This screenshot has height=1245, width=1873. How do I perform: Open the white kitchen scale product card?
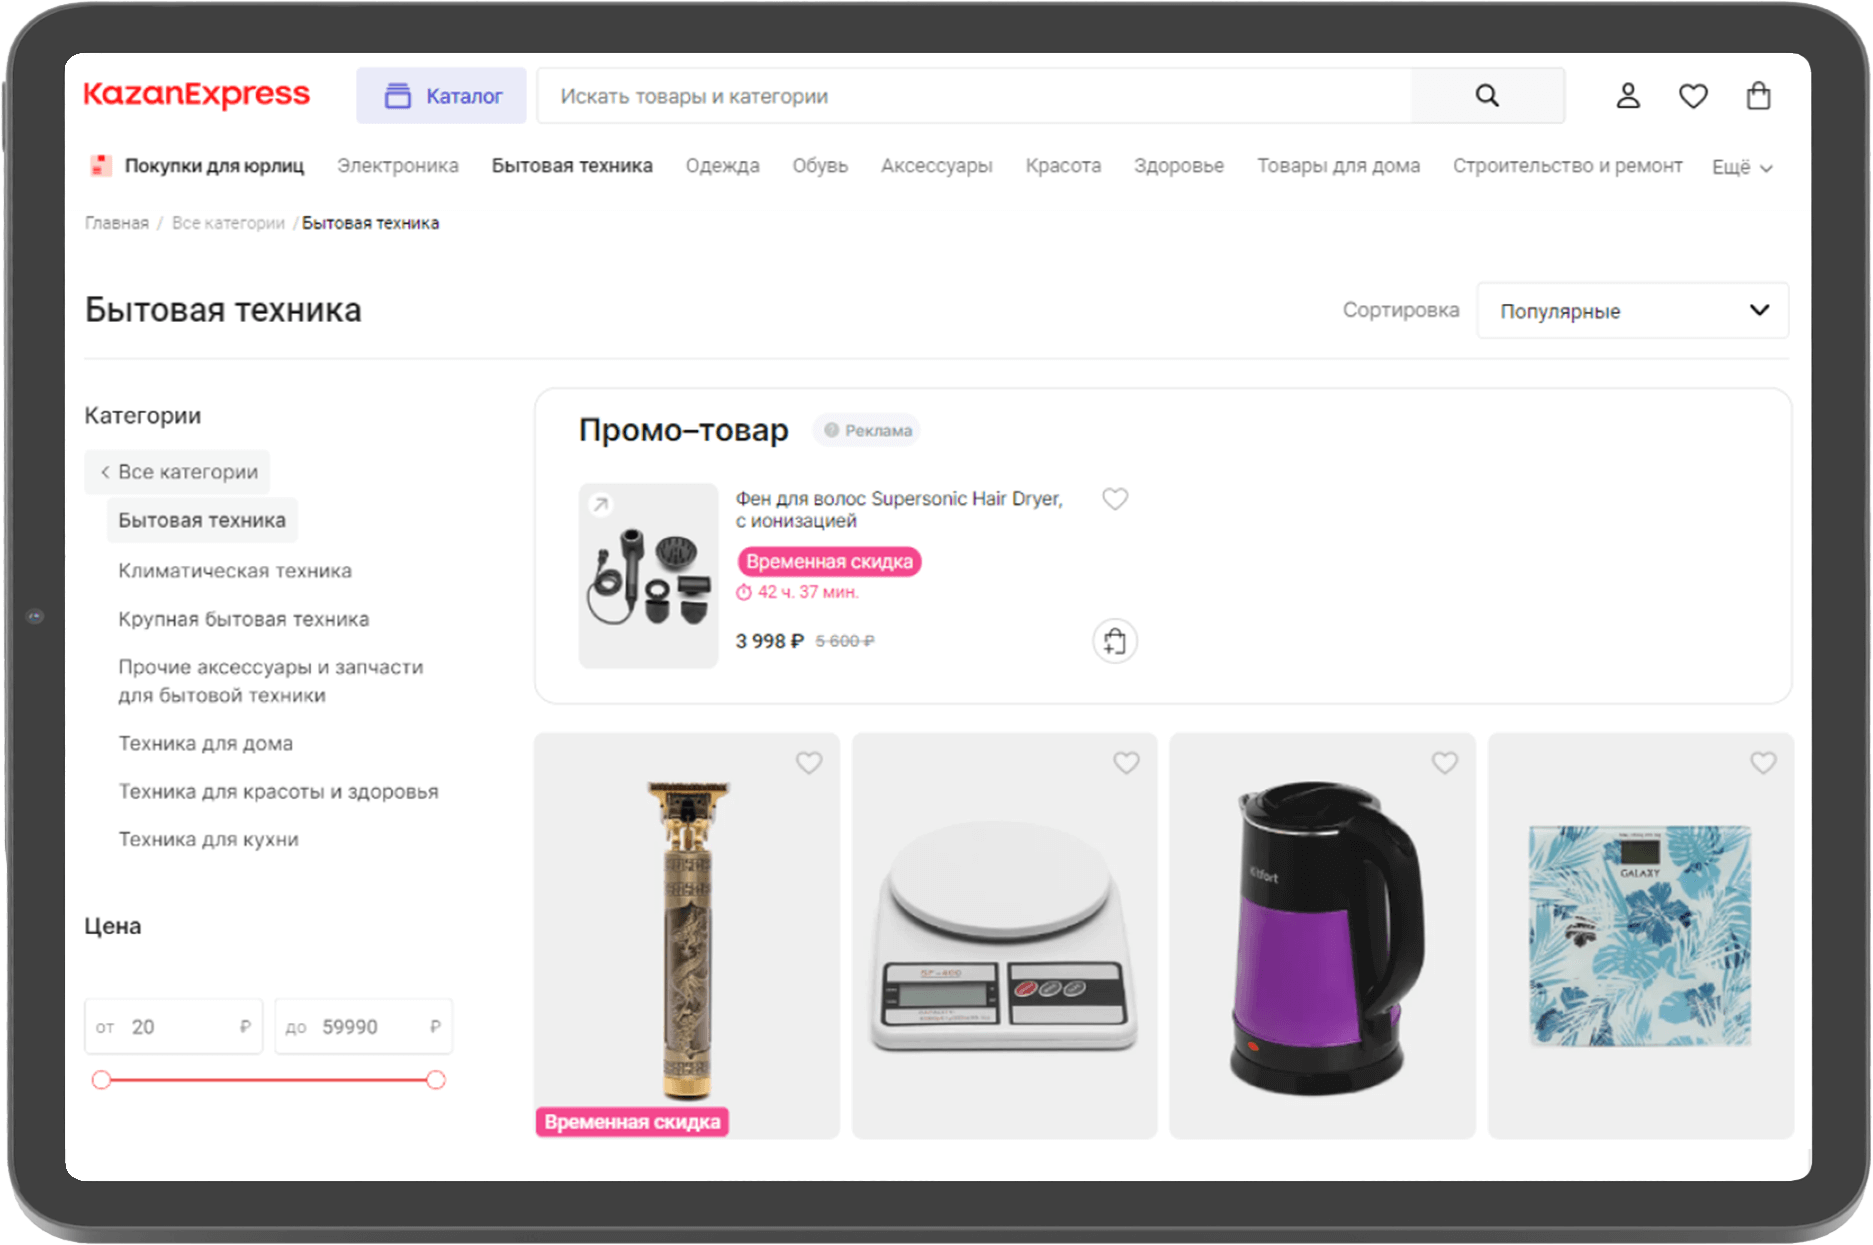[x=1005, y=936]
